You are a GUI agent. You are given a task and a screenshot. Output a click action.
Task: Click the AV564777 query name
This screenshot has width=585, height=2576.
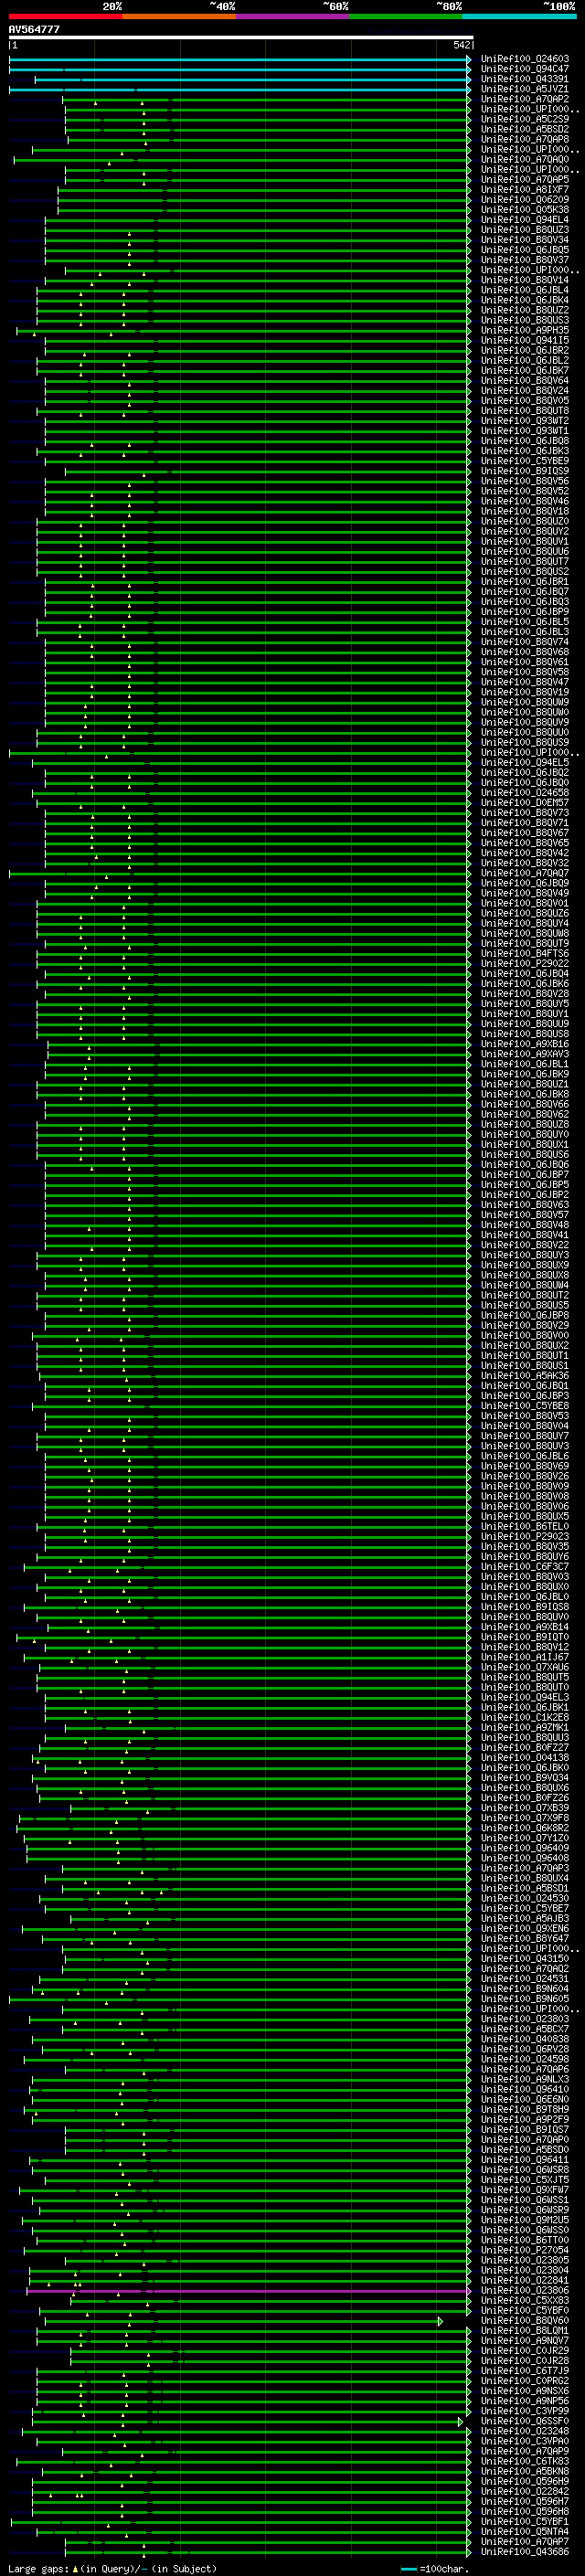click(34, 29)
